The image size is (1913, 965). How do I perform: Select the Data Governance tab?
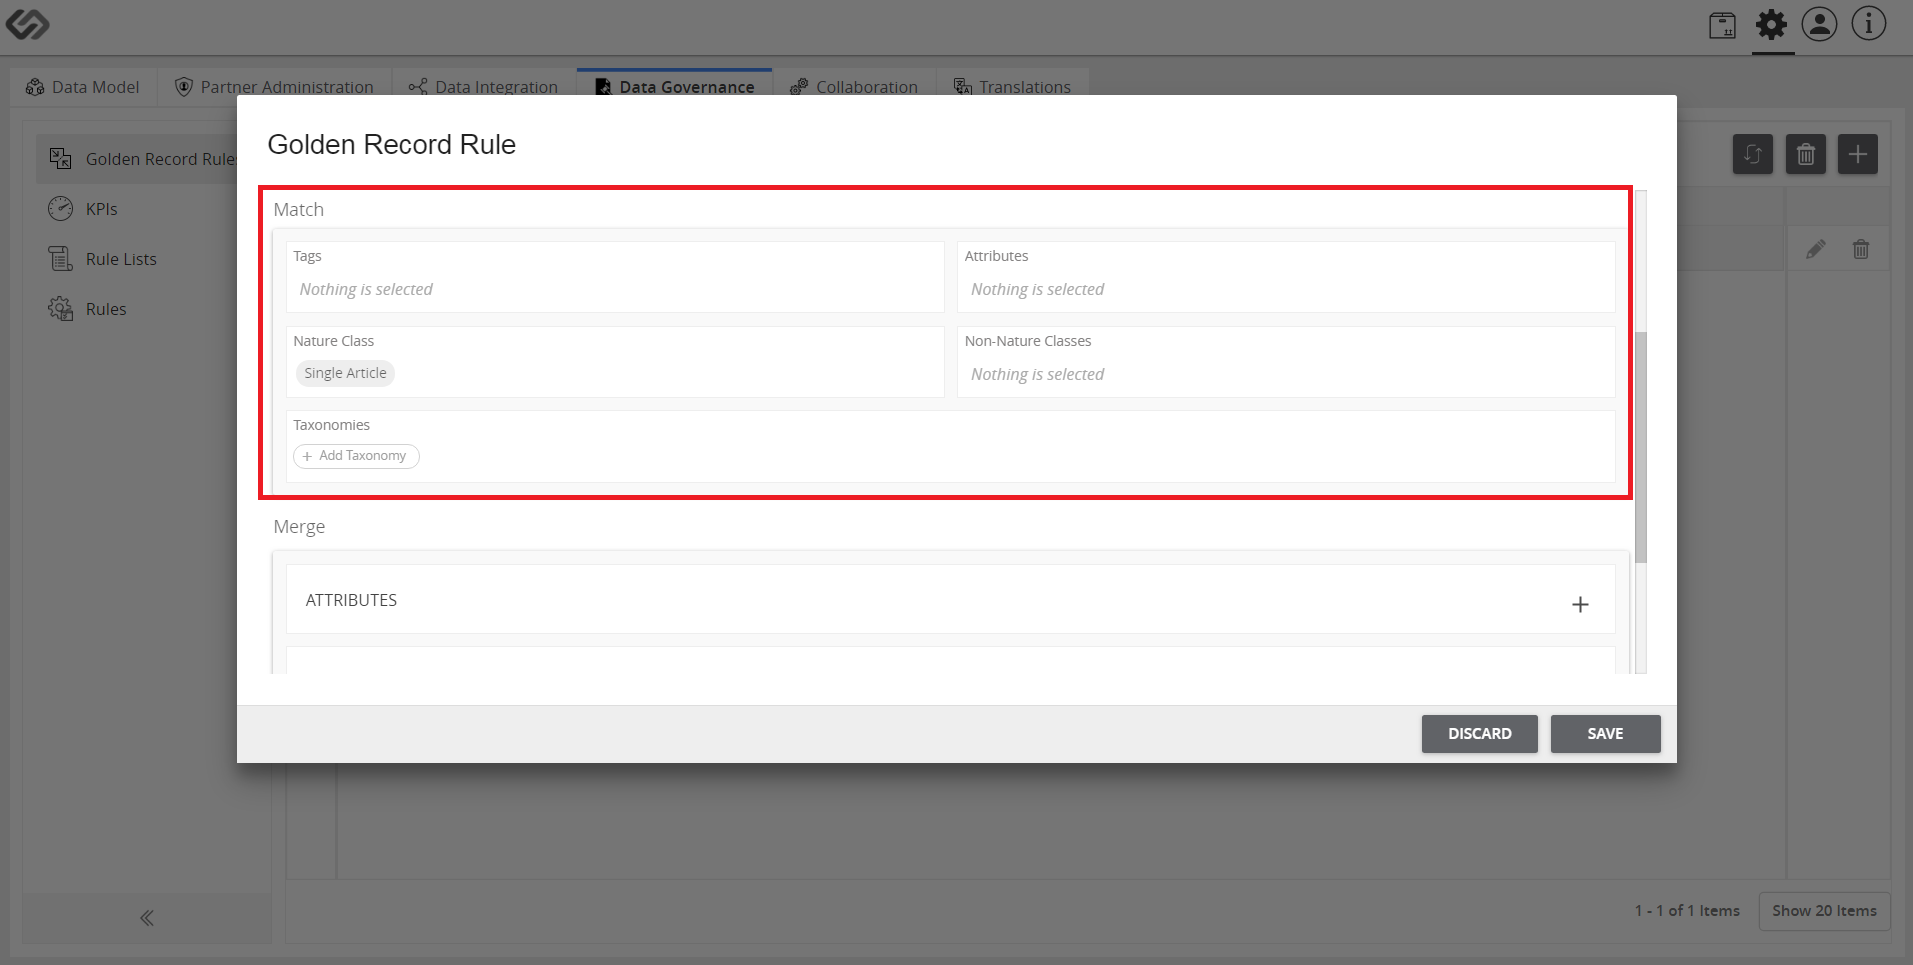point(675,87)
